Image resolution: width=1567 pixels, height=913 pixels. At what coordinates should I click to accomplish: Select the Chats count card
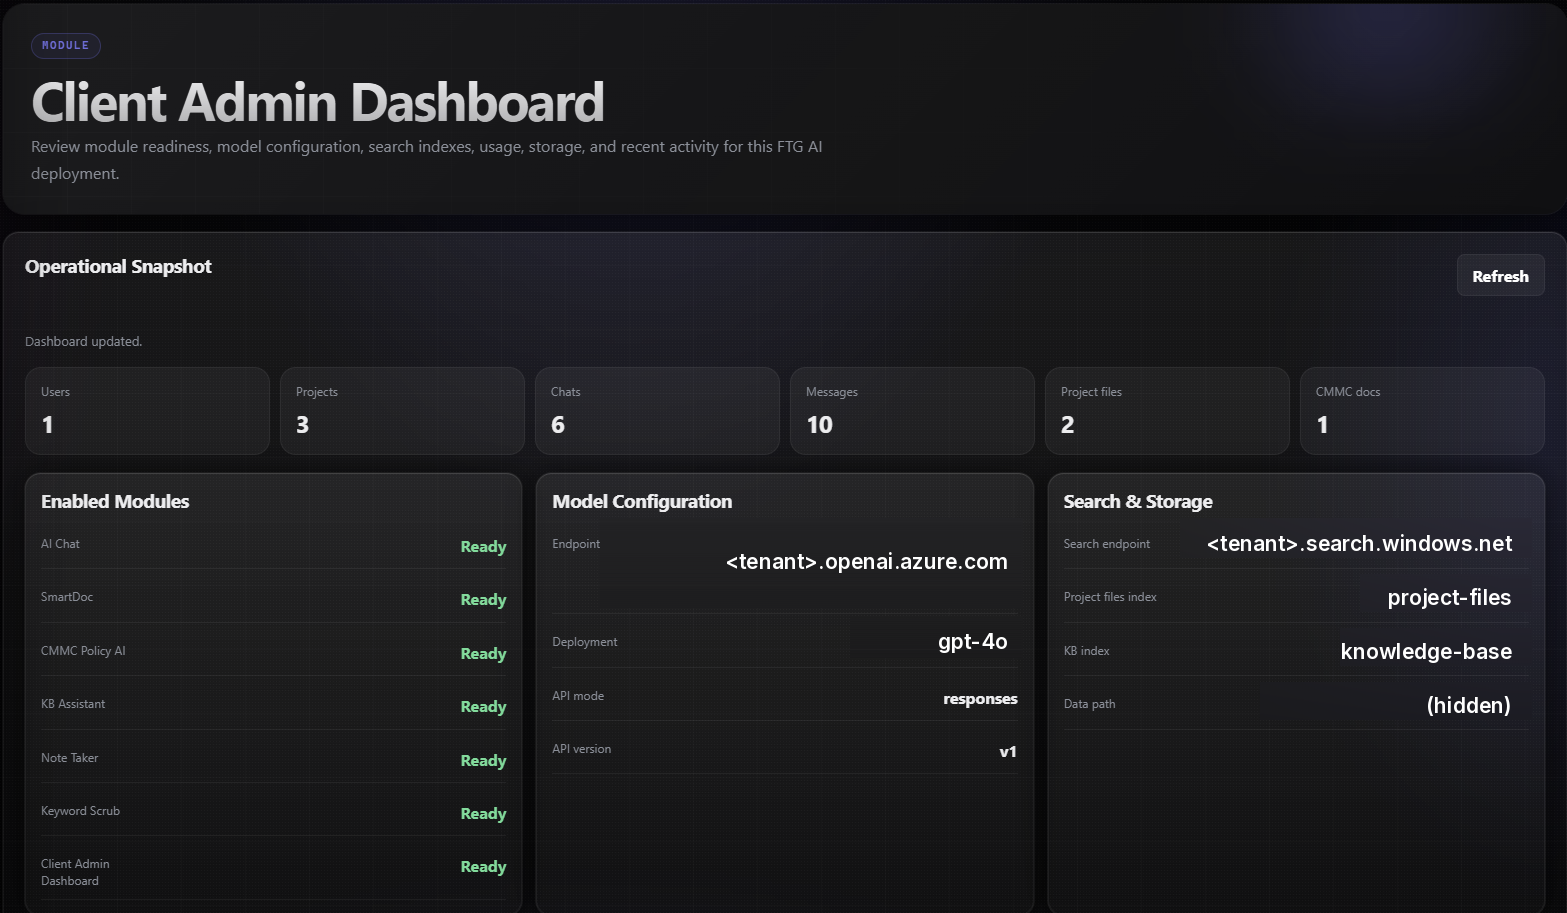657,411
